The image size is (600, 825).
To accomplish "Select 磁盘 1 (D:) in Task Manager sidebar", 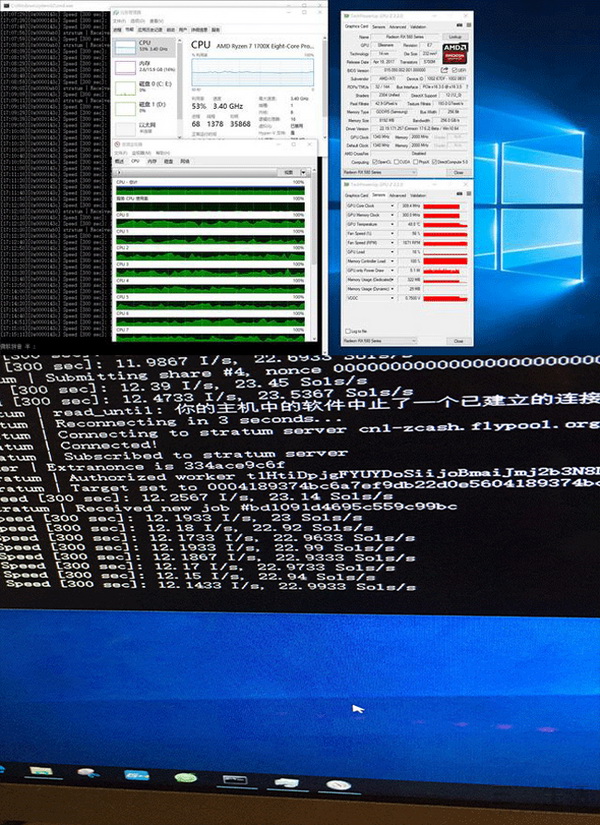I will (x=144, y=109).
